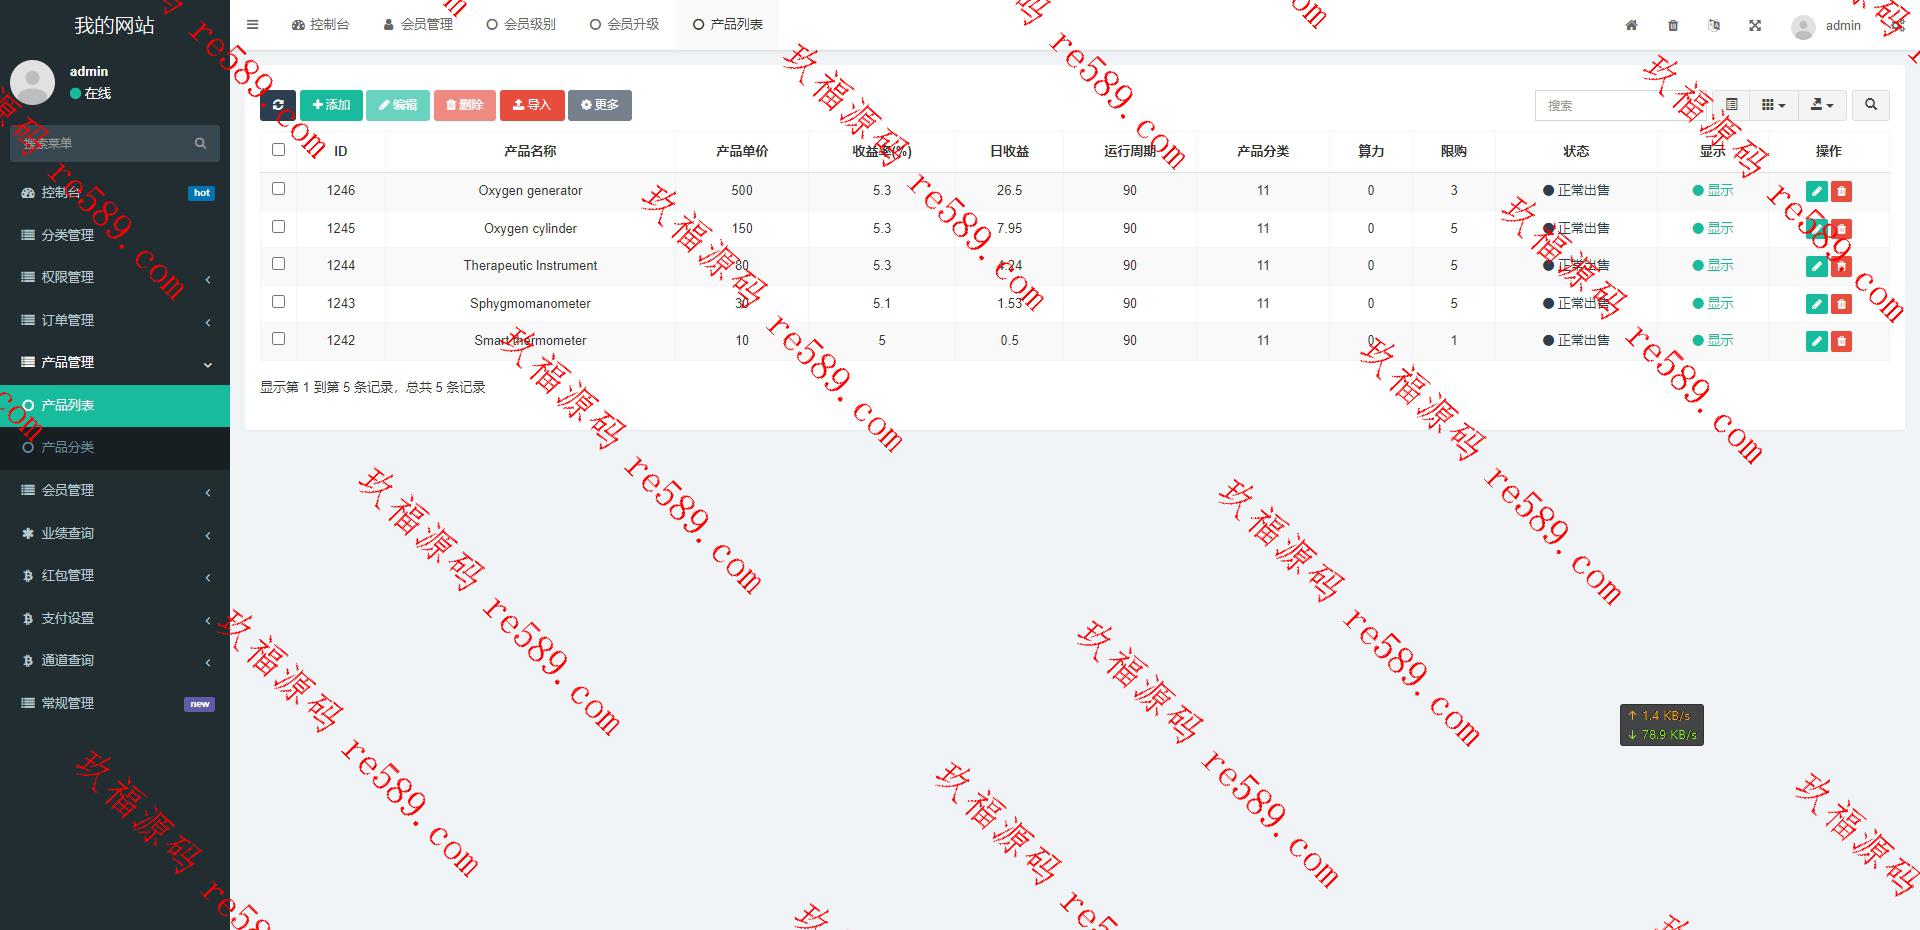Screen dimensions: 1920x930
Task: Toggle 显示 status for Oxygen cylinder
Action: [1713, 228]
